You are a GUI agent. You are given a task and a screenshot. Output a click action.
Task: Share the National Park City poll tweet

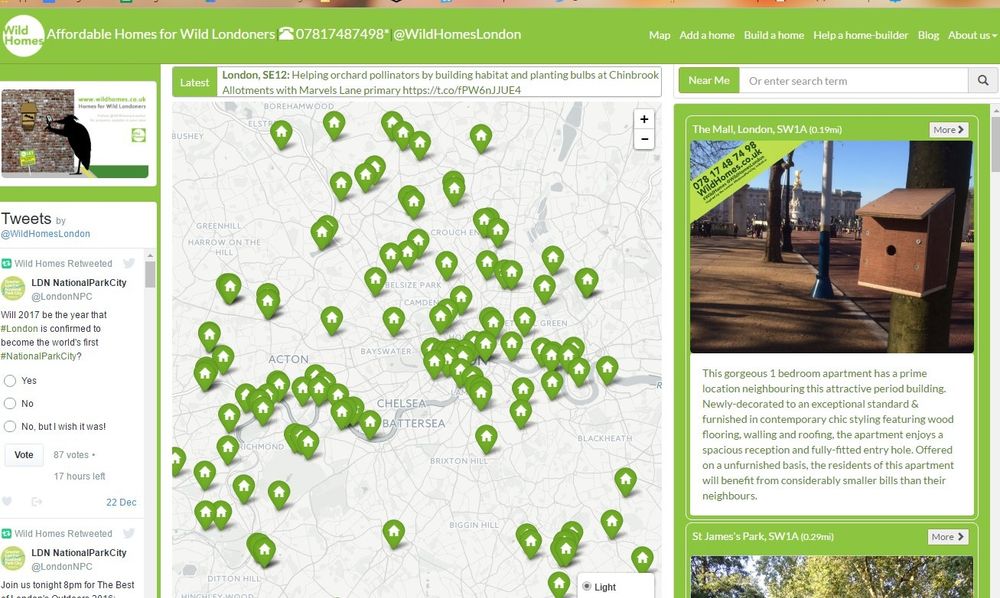(x=36, y=502)
